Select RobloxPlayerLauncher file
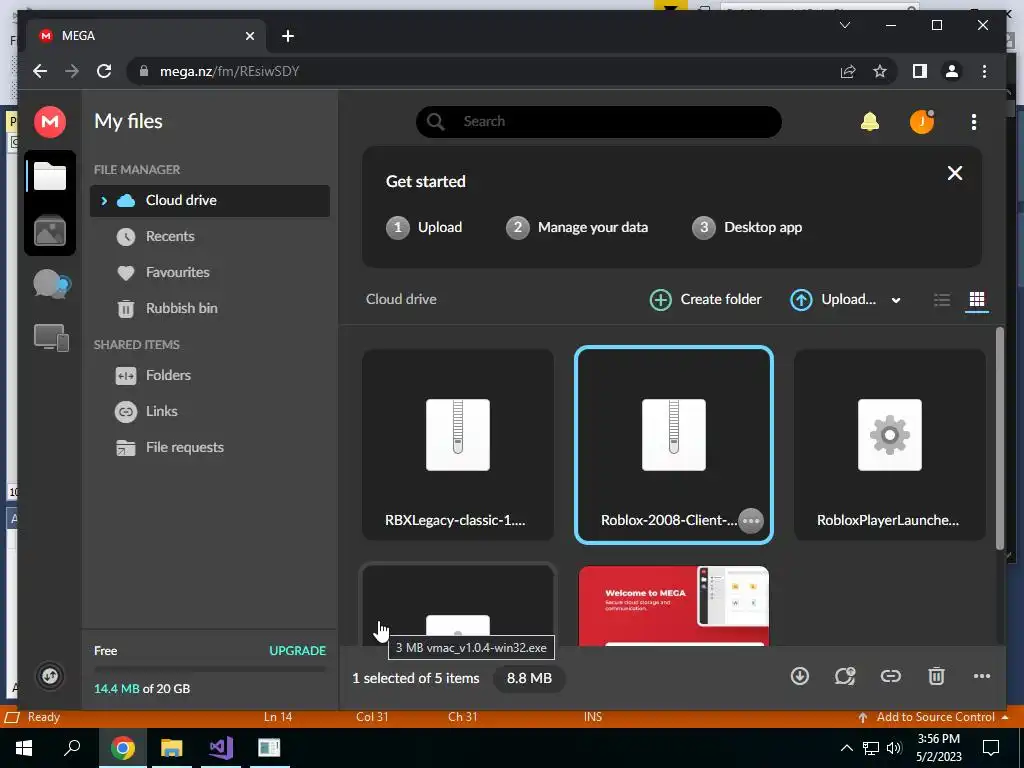 (889, 444)
